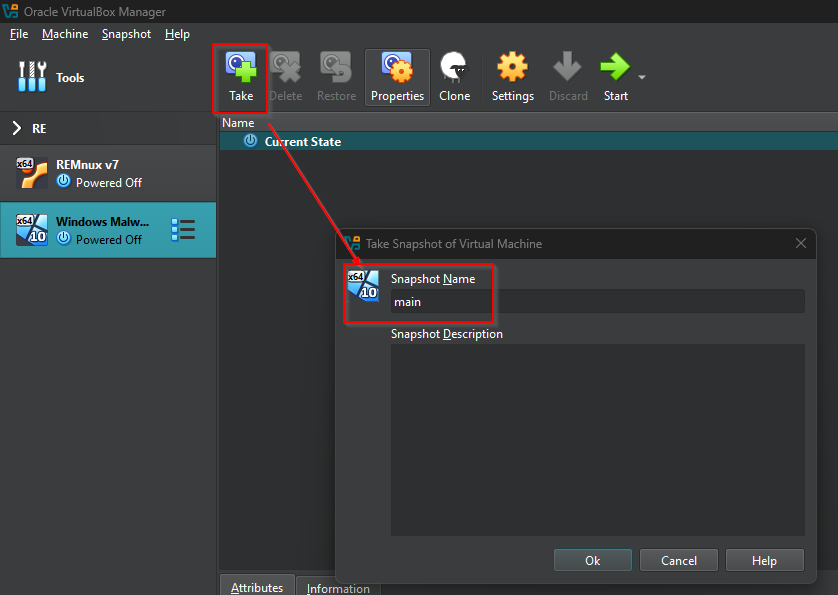Open the Start button dropdown arrow

(x=642, y=78)
